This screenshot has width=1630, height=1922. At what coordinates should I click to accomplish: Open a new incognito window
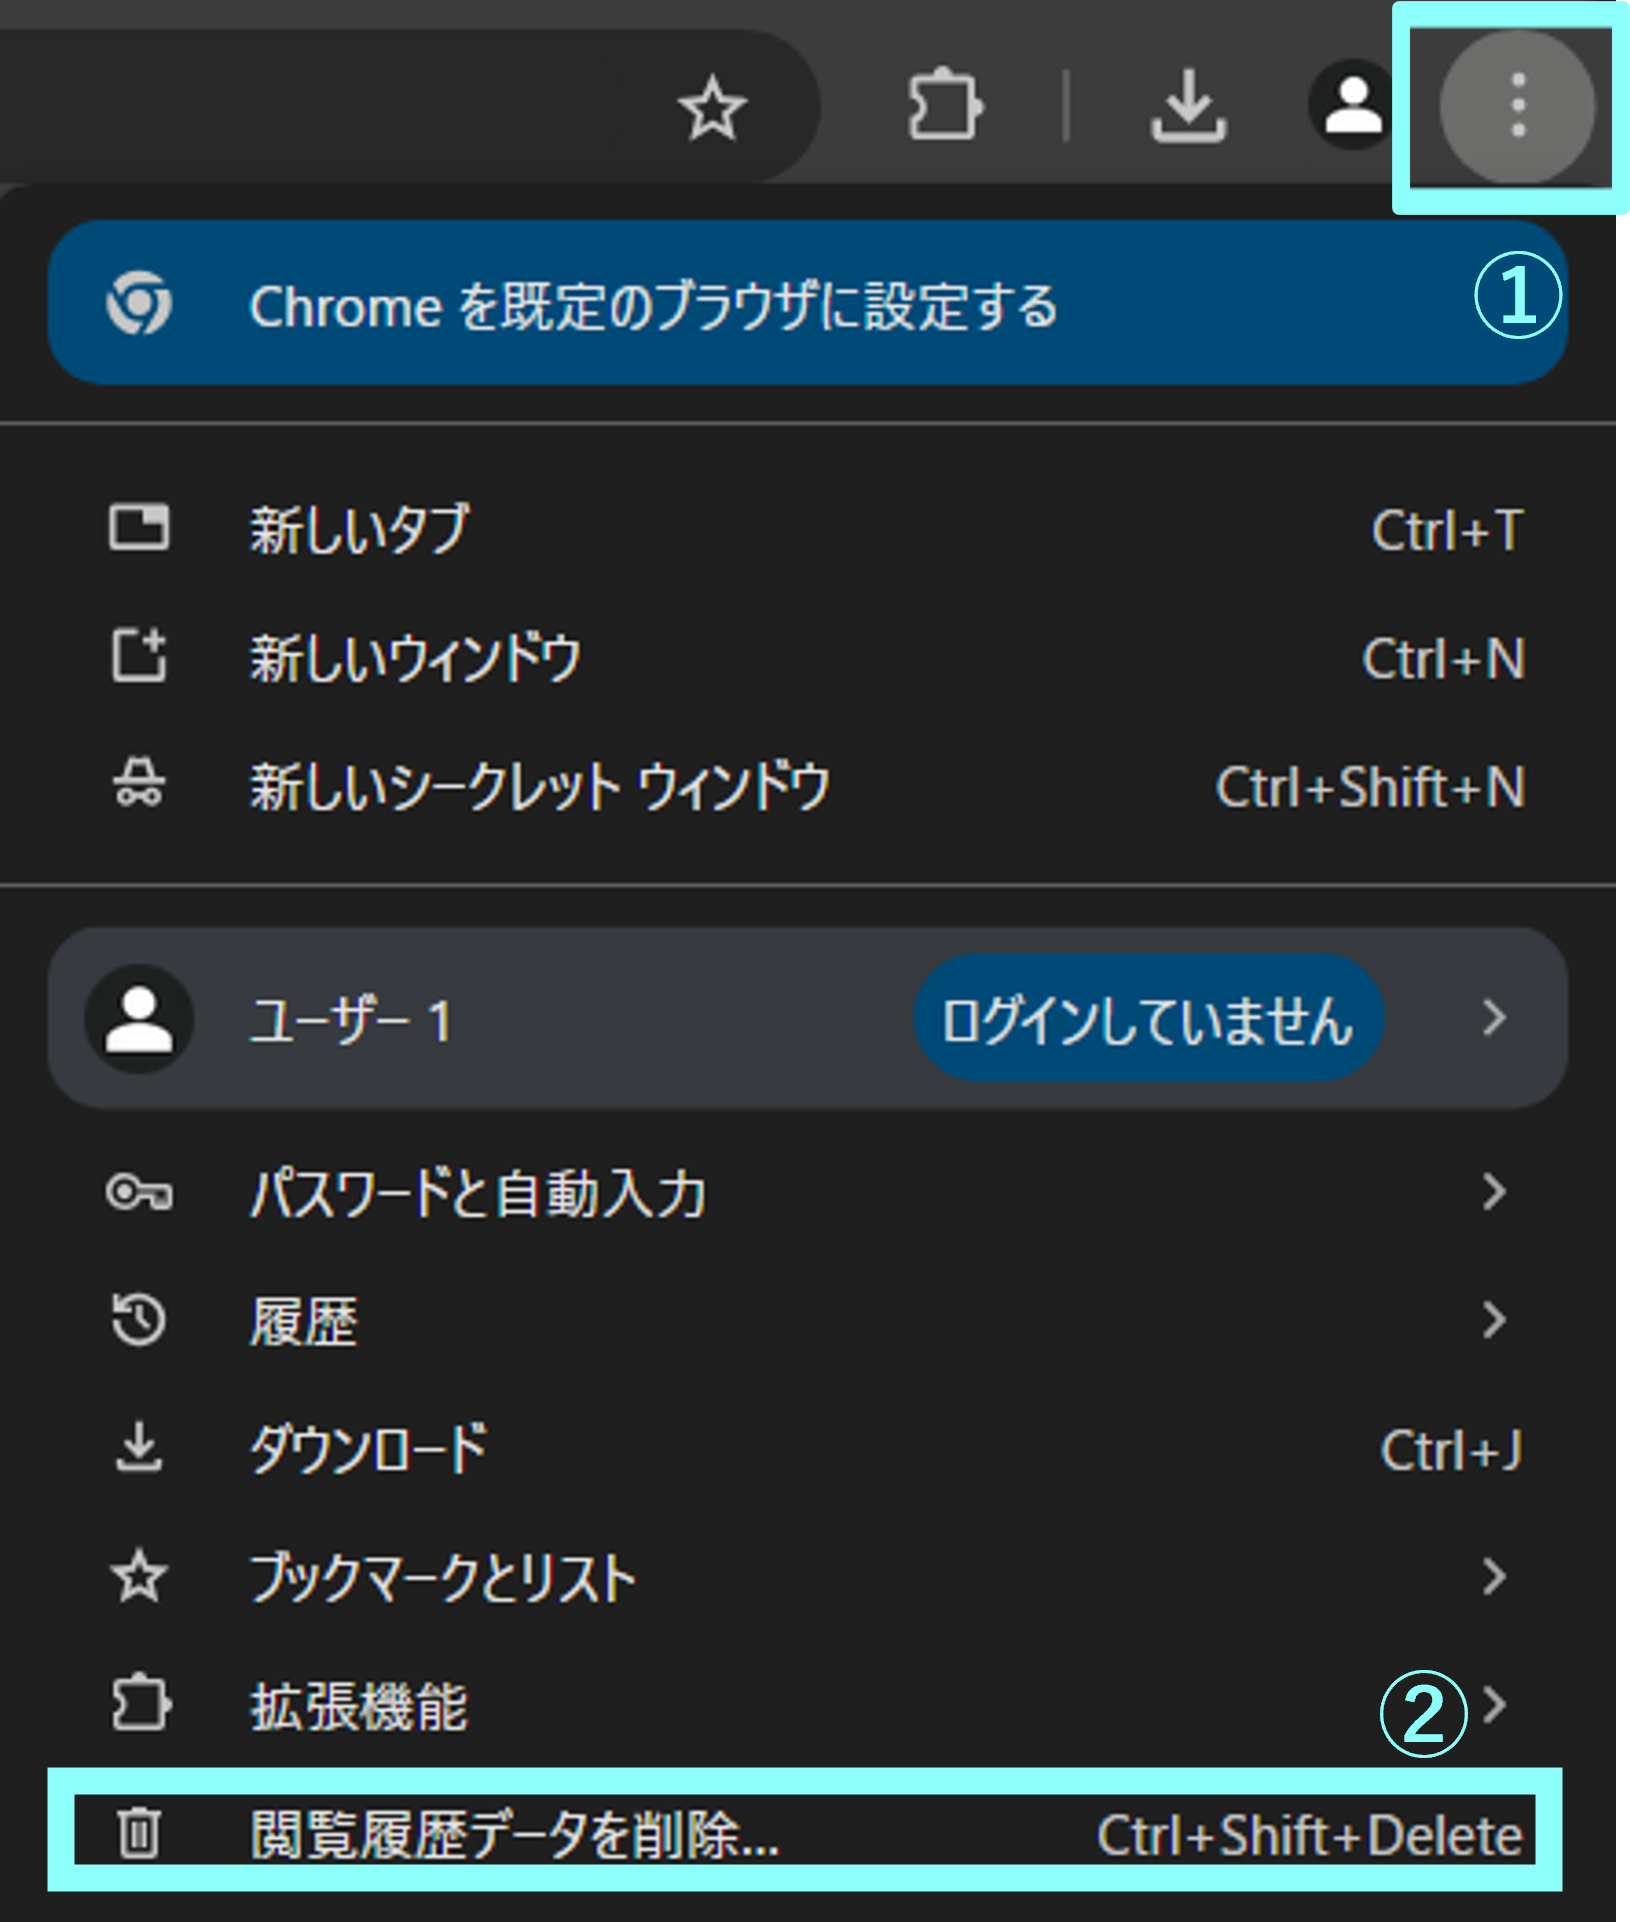pos(807,785)
